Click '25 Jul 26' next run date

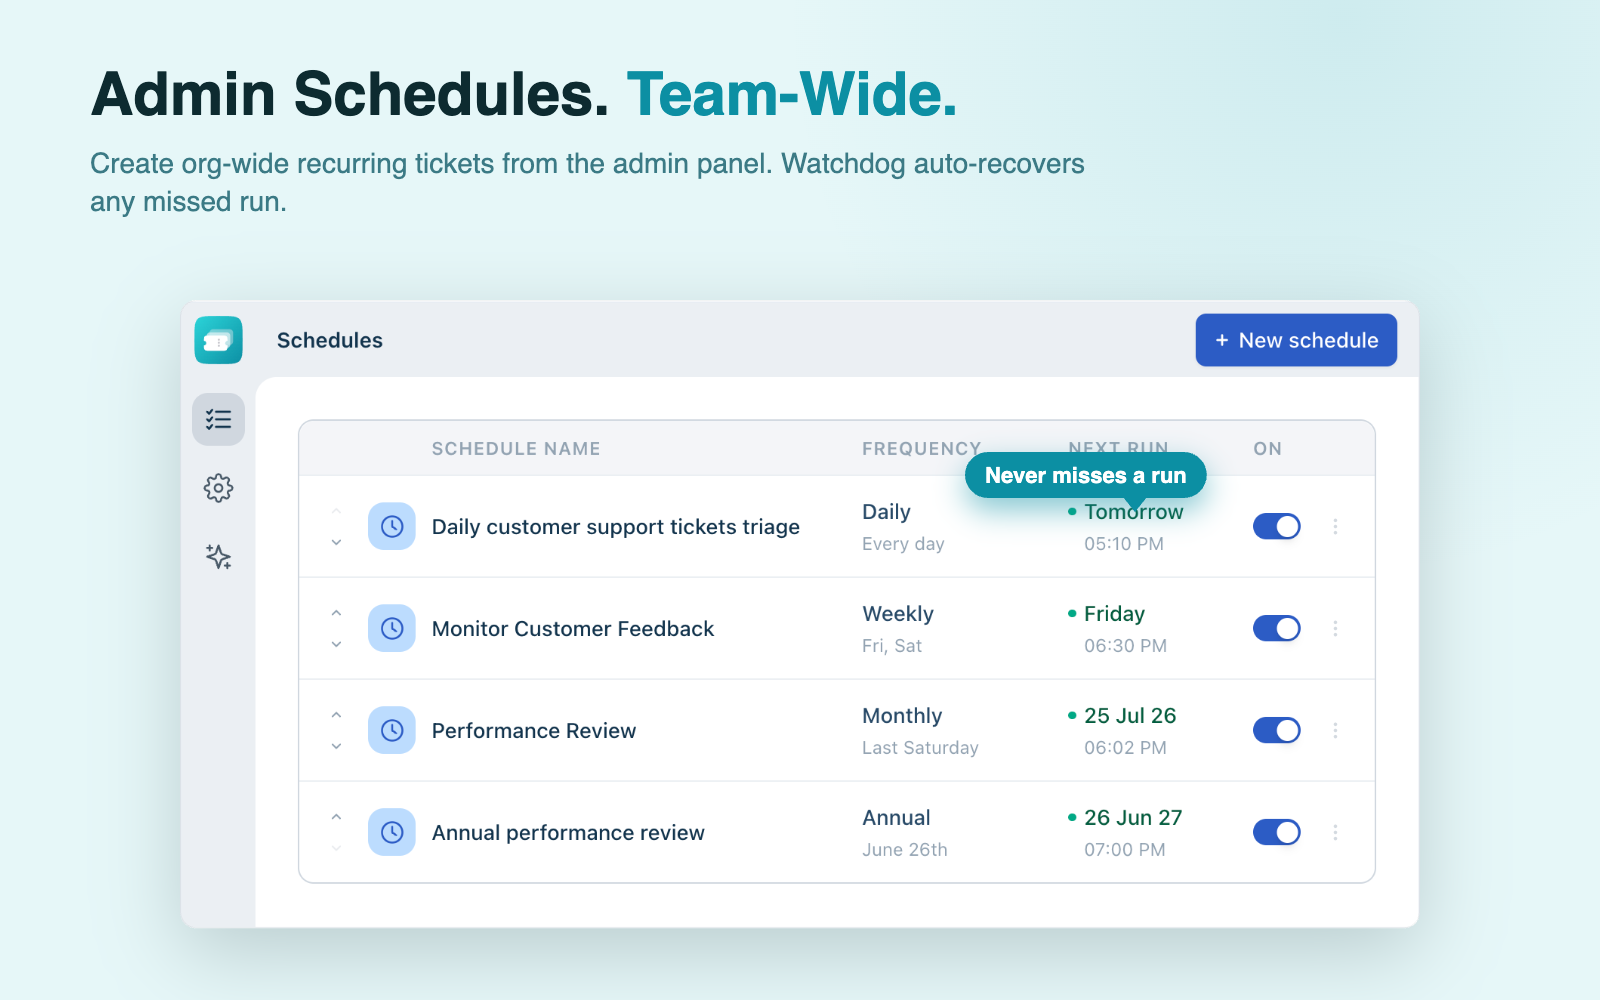(x=1130, y=716)
